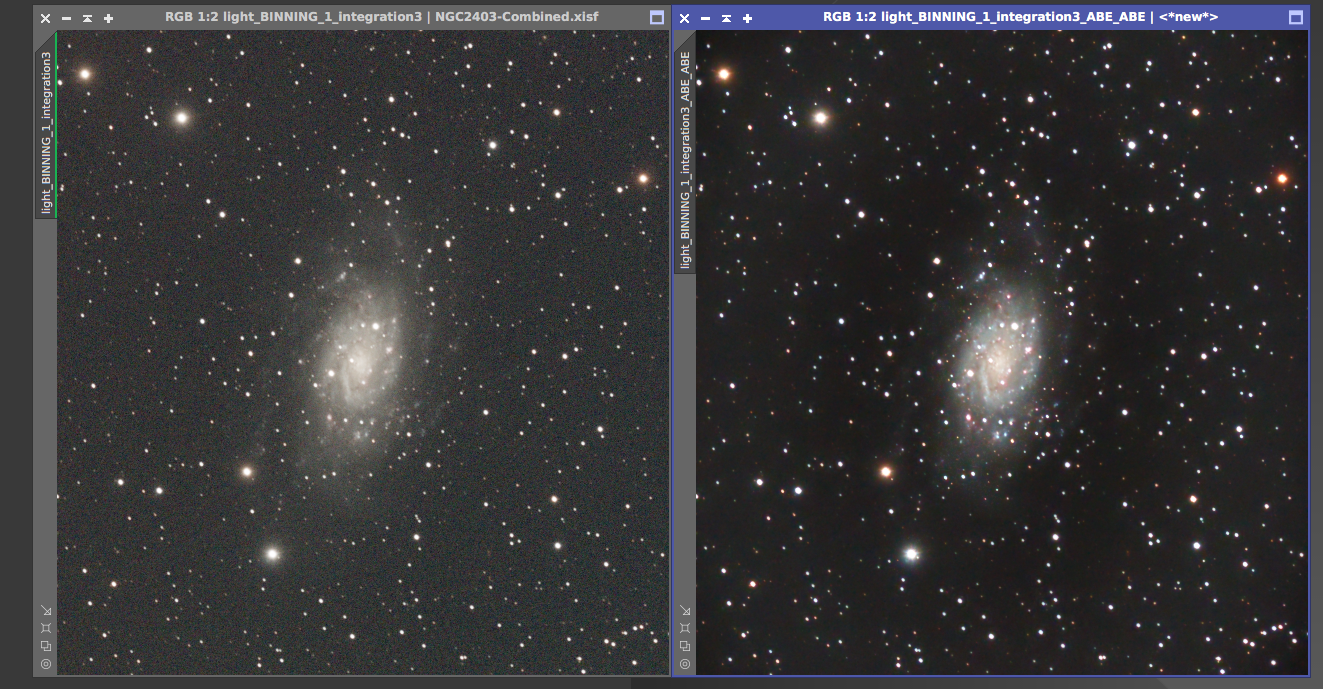Maximize NGC2403-Combined.xisf window with plus button
Image resolution: width=1323 pixels, height=689 pixels.
click(108, 18)
